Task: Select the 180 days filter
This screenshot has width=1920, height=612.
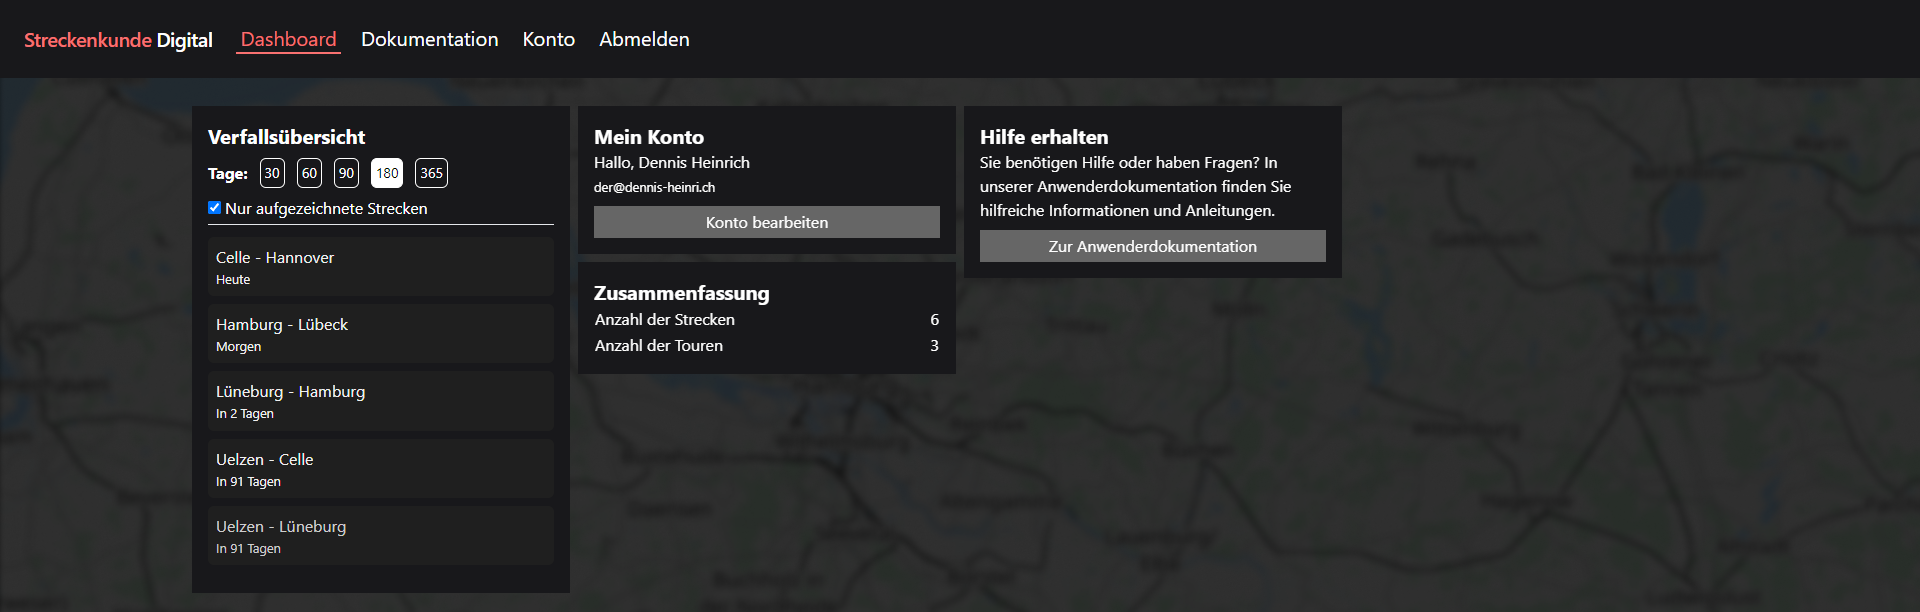Action: 387,173
